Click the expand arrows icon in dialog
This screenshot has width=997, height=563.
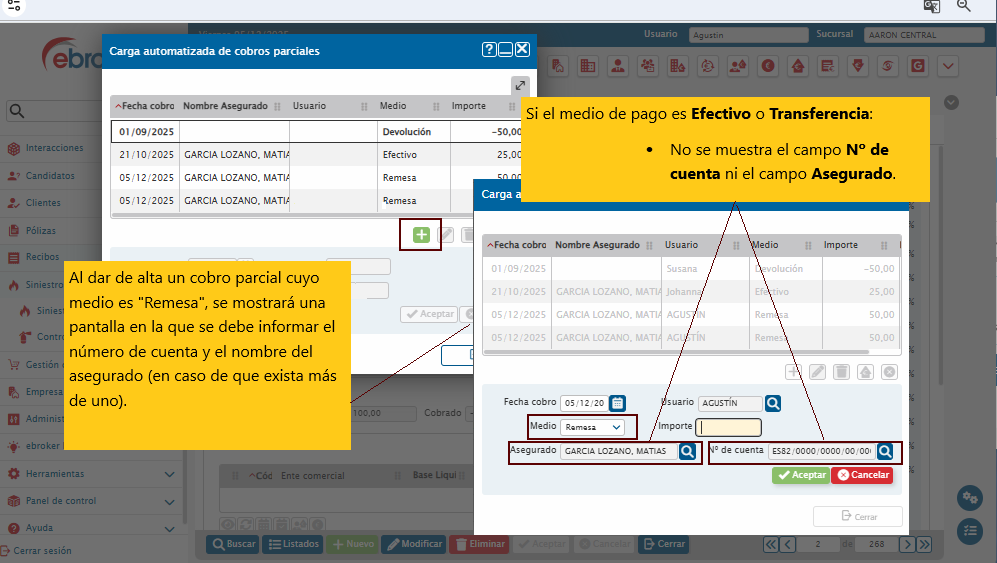click(519, 86)
